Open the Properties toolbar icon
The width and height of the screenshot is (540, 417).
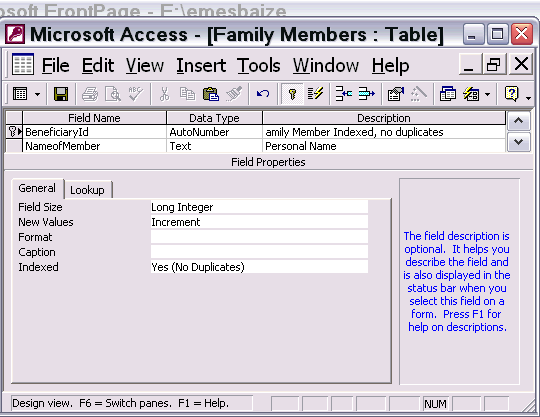395,94
